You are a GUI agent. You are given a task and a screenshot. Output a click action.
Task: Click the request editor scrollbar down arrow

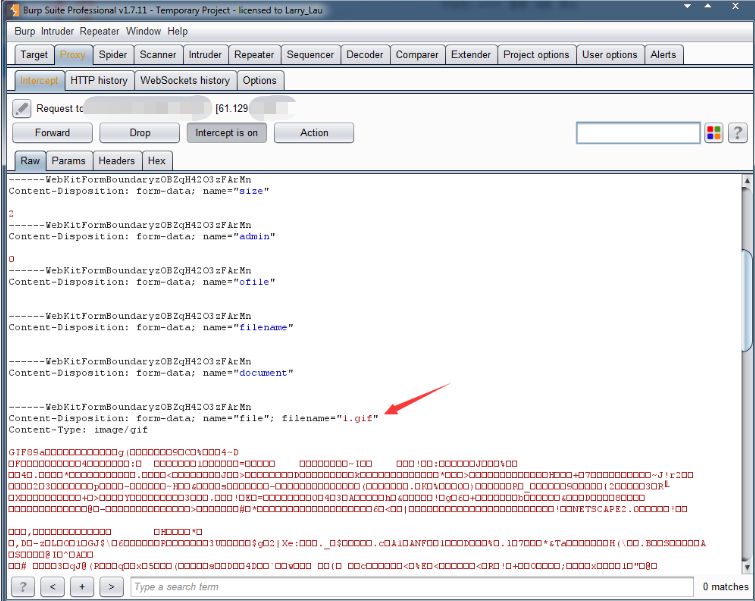coord(747,567)
